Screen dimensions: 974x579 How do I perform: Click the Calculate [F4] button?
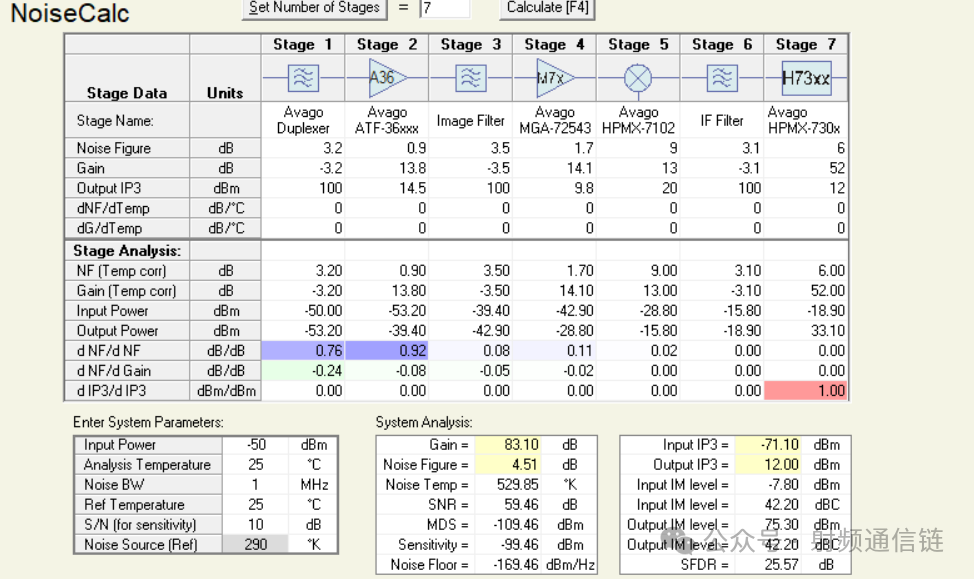click(x=547, y=9)
